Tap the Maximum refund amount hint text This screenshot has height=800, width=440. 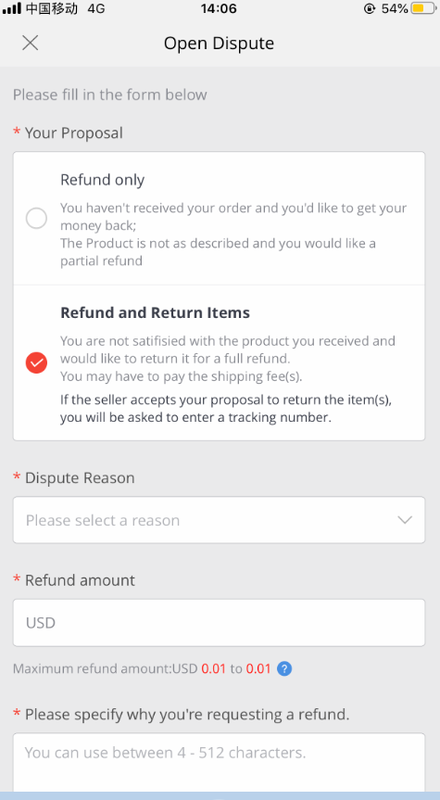pos(142,668)
